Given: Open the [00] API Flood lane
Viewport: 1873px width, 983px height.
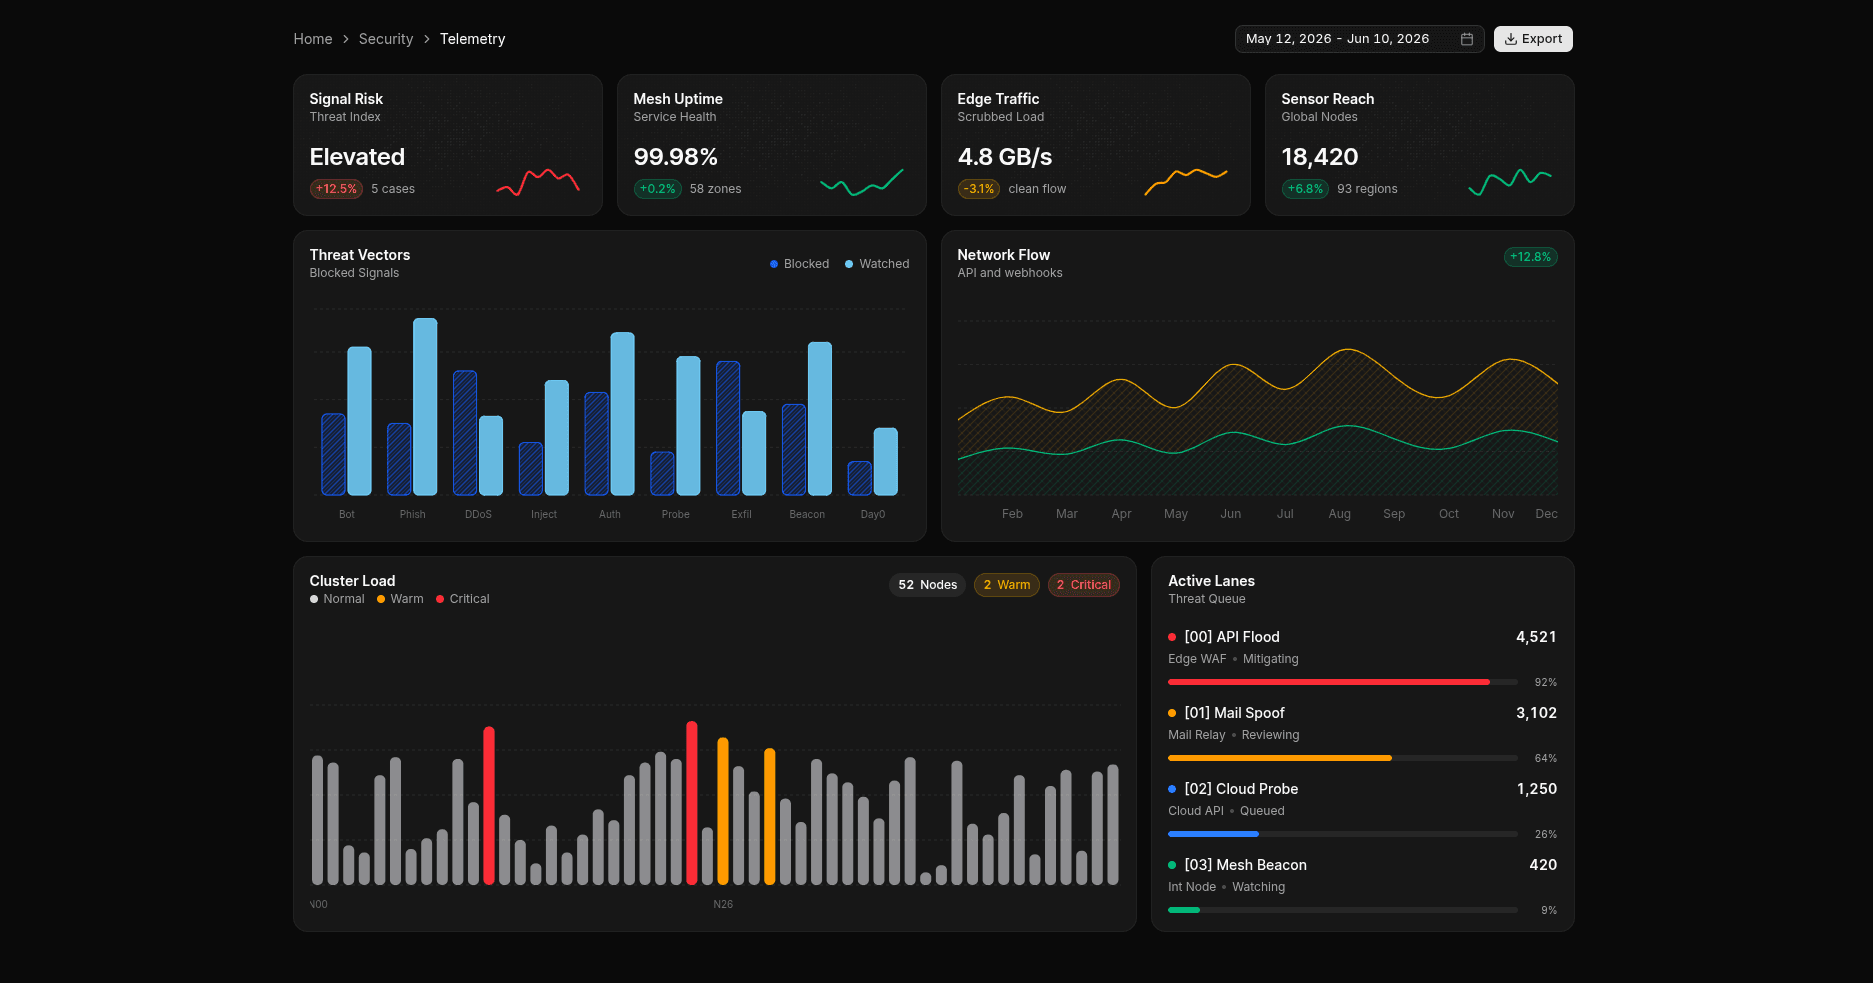Looking at the screenshot, I should tap(1362, 658).
